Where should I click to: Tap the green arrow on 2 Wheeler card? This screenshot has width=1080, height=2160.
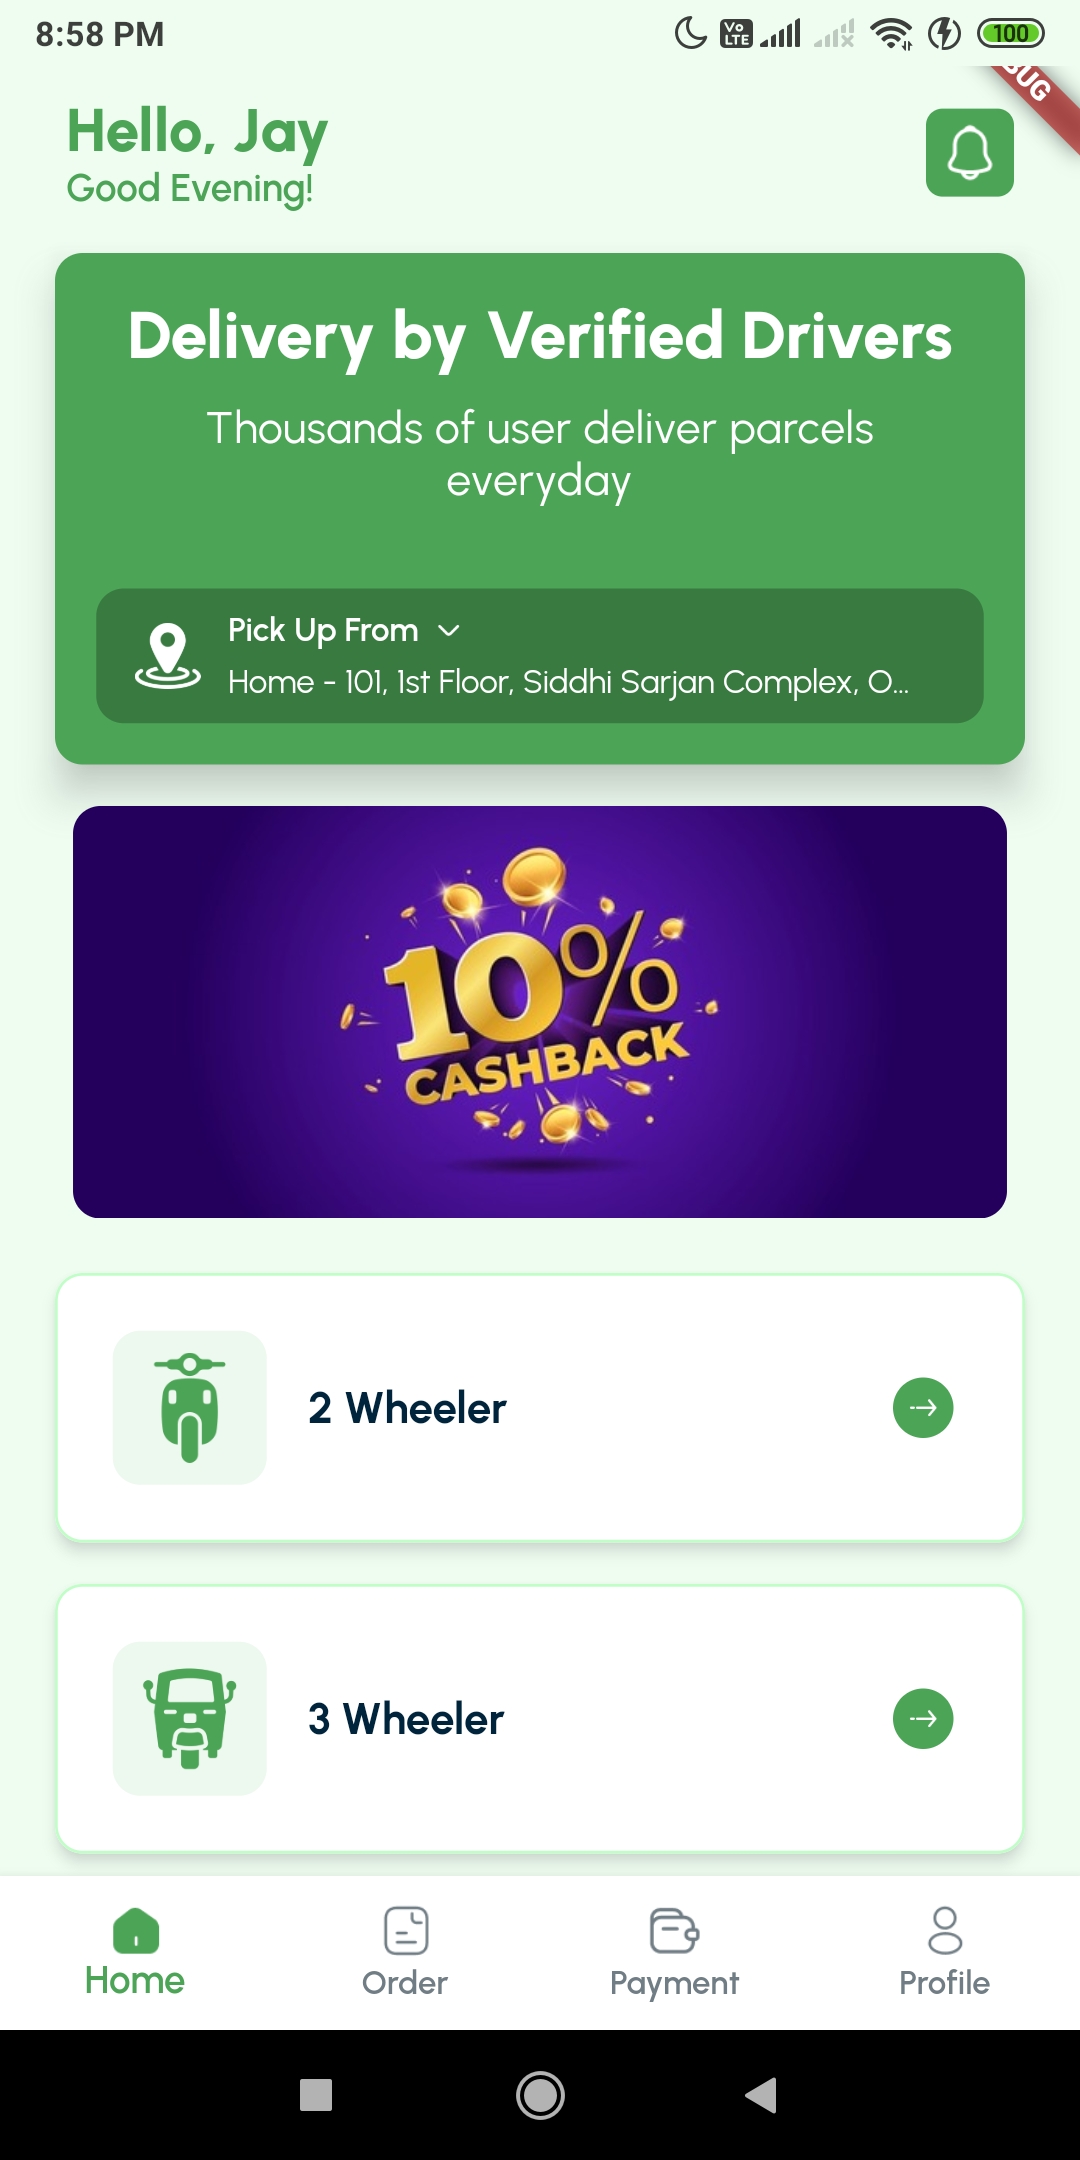pyautogui.click(x=922, y=1407)
